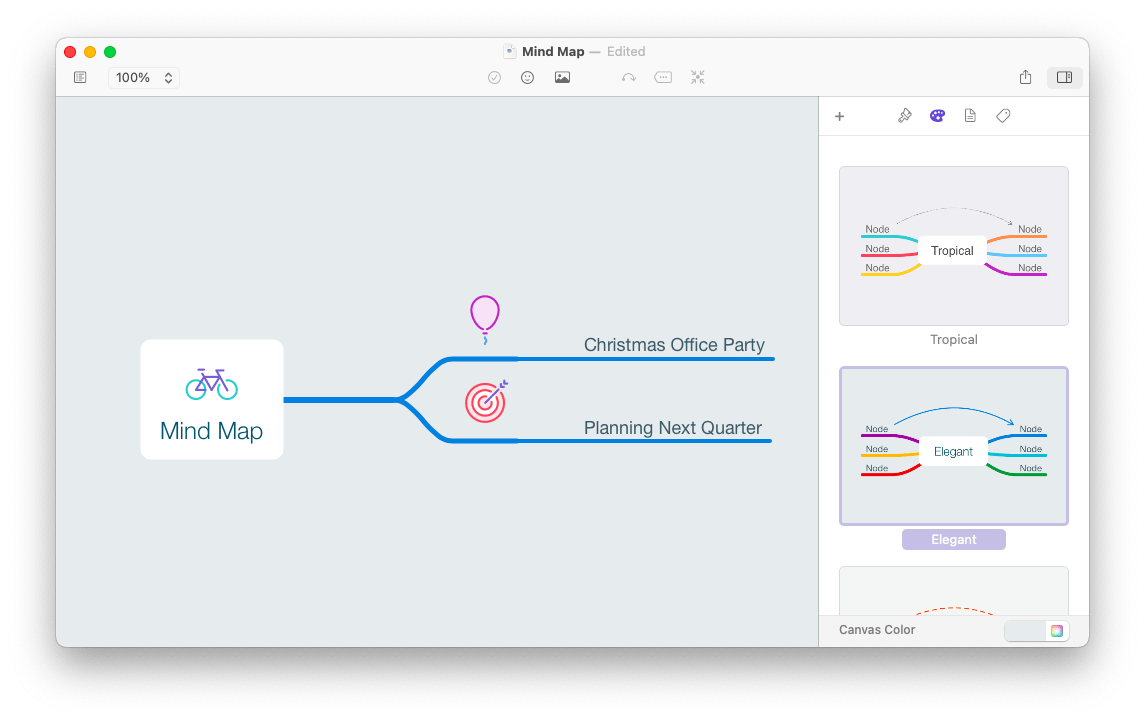Switch to the document info panel icon
Viewport: 1145px width, 721px height.
point(970,115)
